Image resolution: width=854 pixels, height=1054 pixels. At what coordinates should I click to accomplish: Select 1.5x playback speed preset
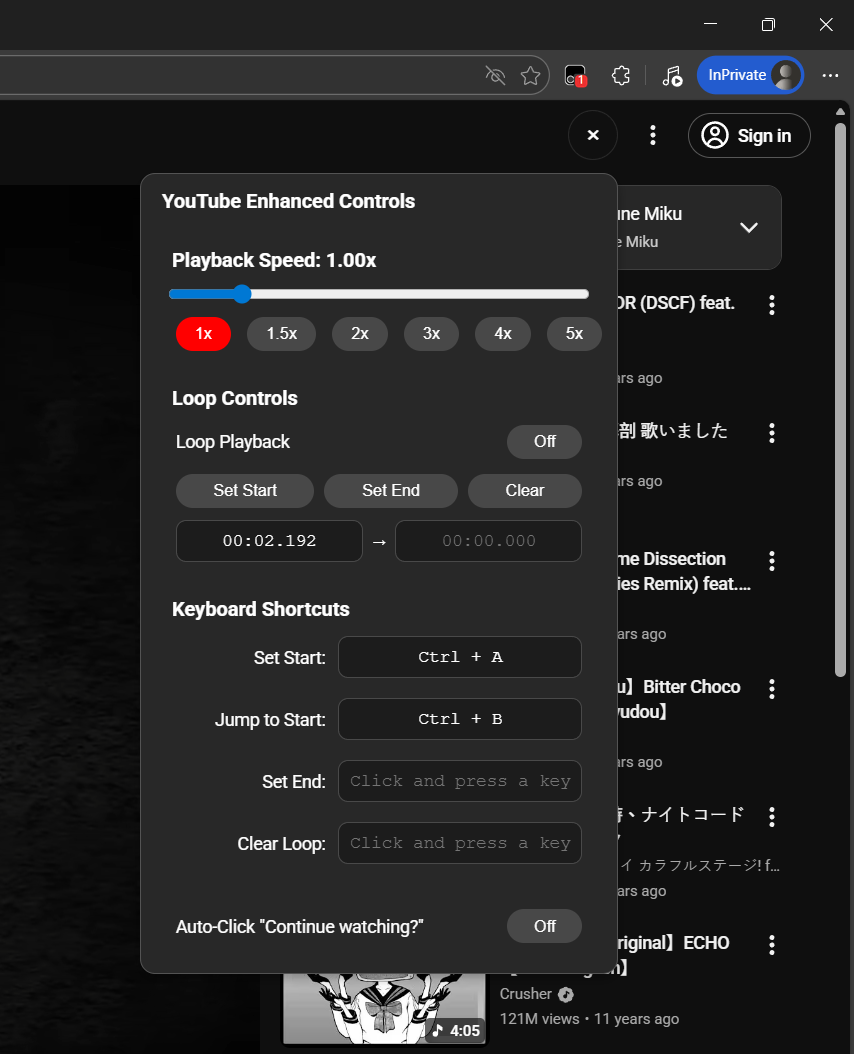(281, 333)
